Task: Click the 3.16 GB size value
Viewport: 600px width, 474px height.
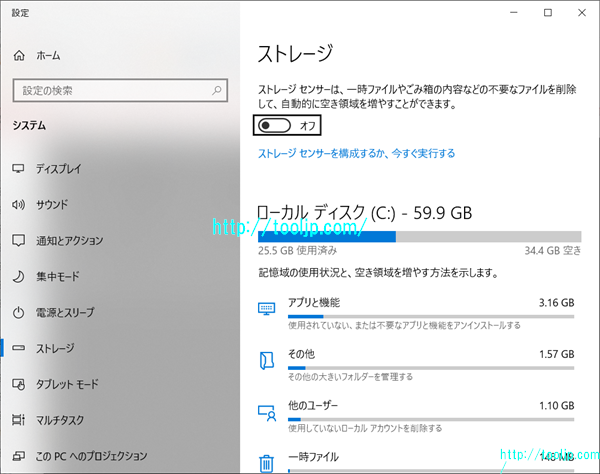Action: click(556, 303)
